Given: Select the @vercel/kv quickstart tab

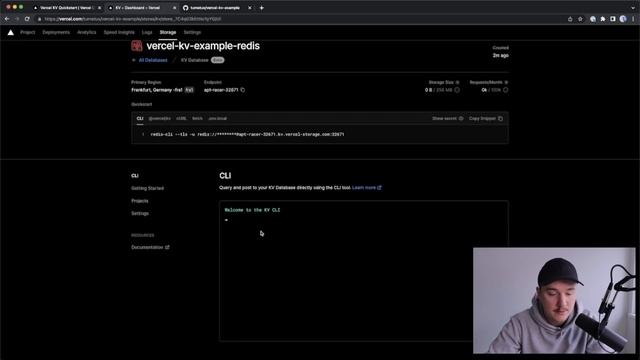Looking at the screenshot, I should 160,118.
